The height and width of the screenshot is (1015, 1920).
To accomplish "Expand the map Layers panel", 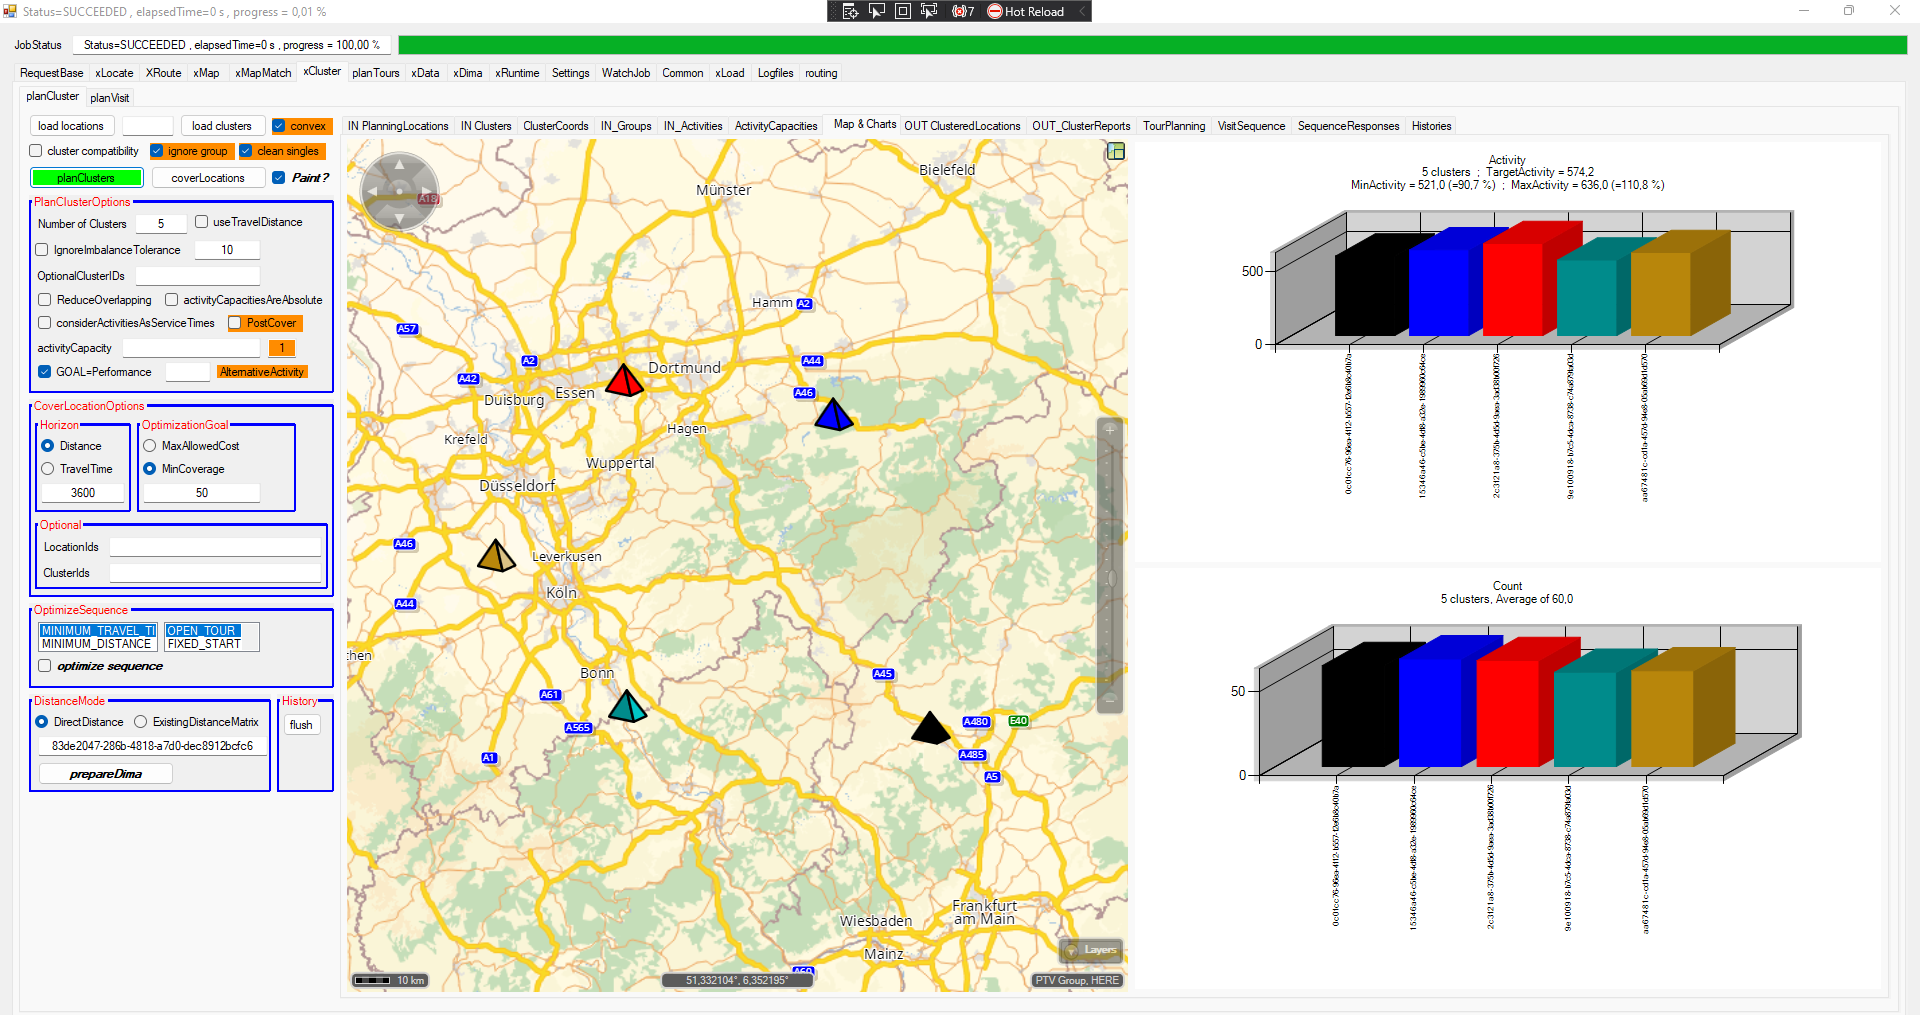I will pos(1091,950).
